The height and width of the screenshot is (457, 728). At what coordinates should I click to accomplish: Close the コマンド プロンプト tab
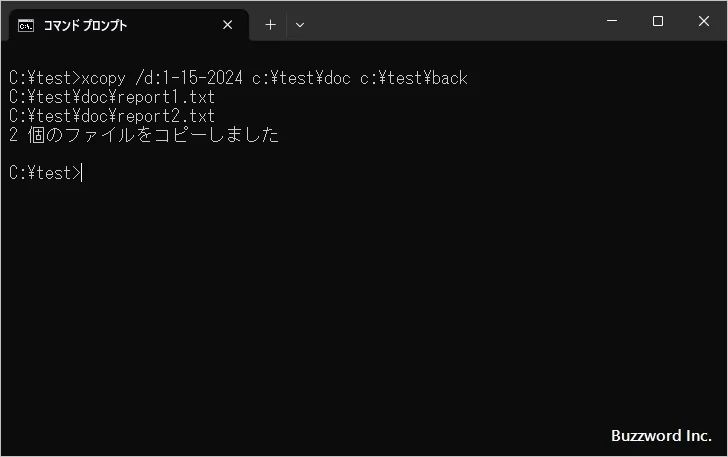click(228, 25)
